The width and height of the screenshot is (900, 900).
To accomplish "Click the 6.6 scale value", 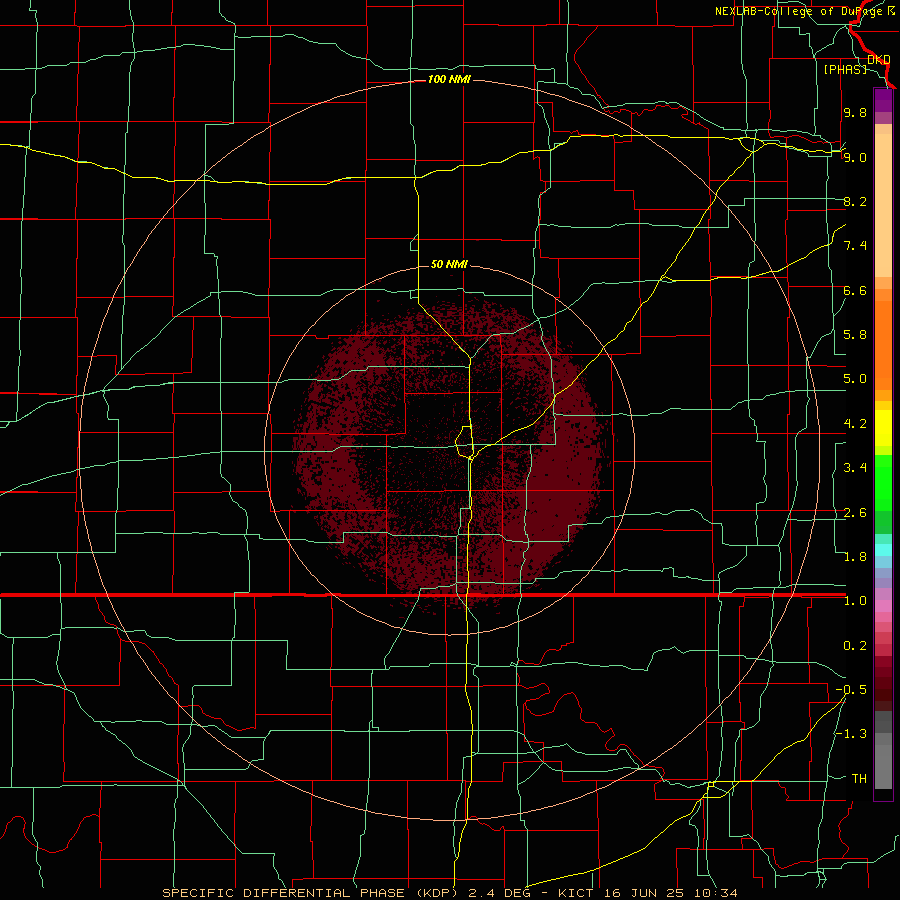I will pyautogui.click(x=855, y=290).
